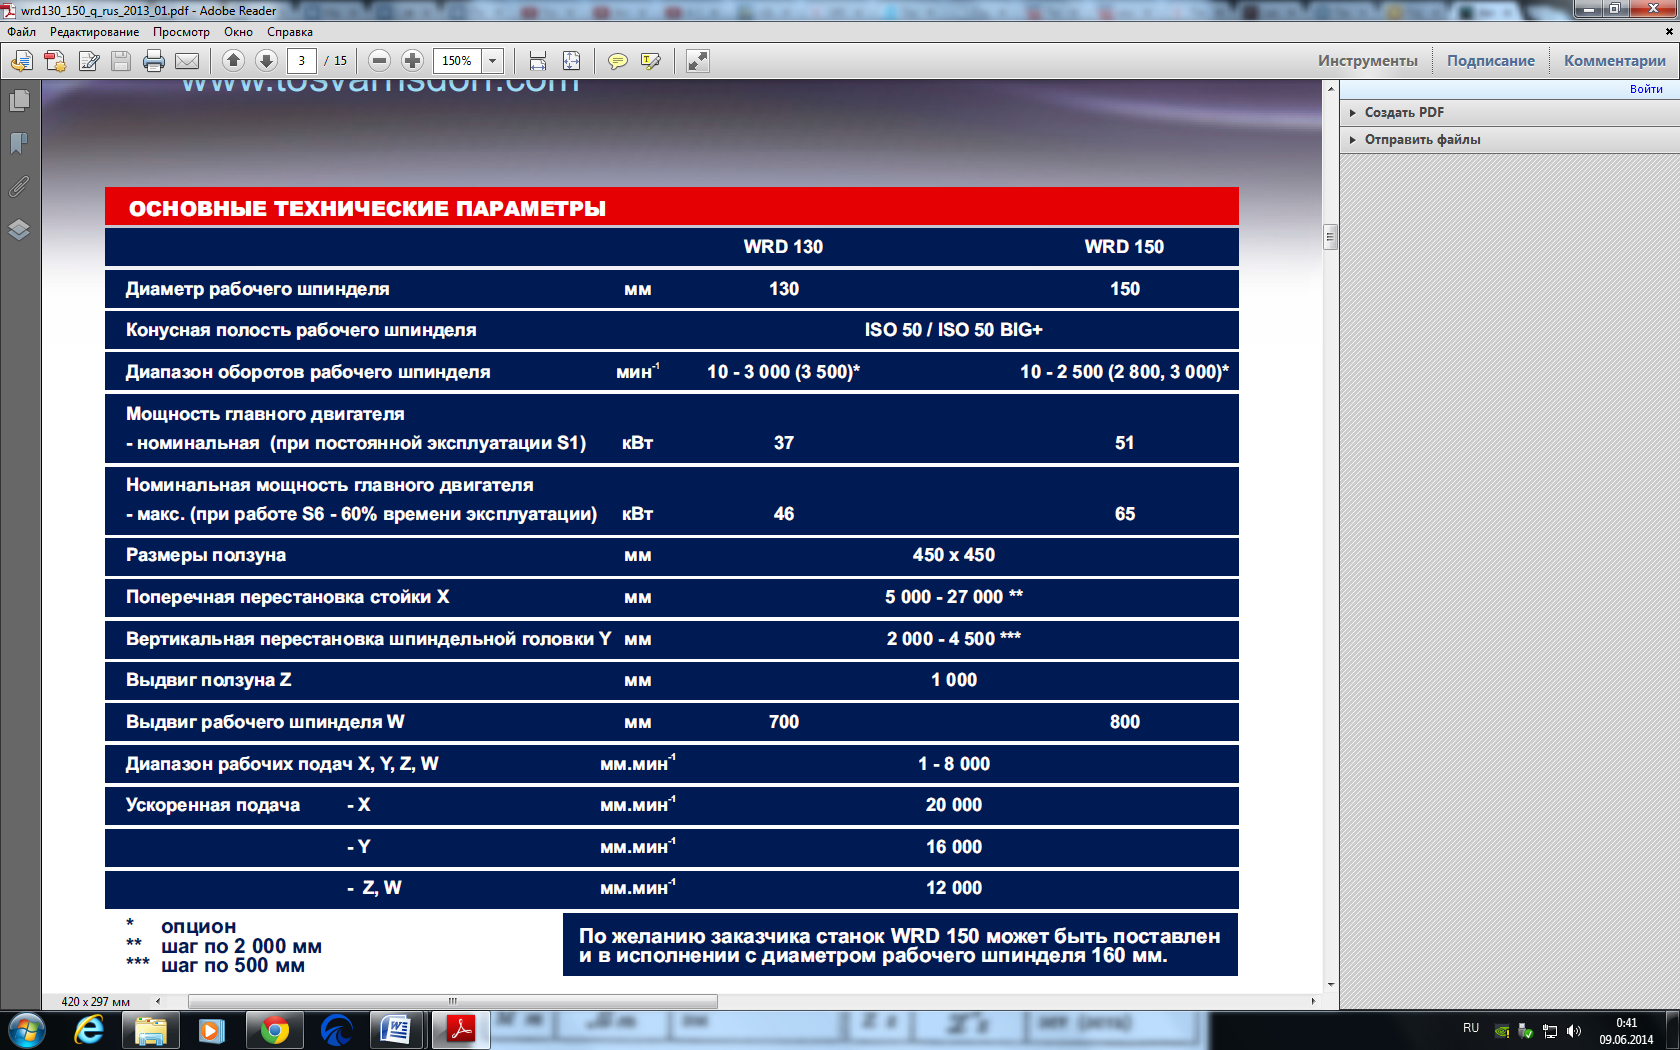This screenshot has width=1680, height=1050.
Task: Click the Sign/edit document pencil icon
Action: (88, 61)
